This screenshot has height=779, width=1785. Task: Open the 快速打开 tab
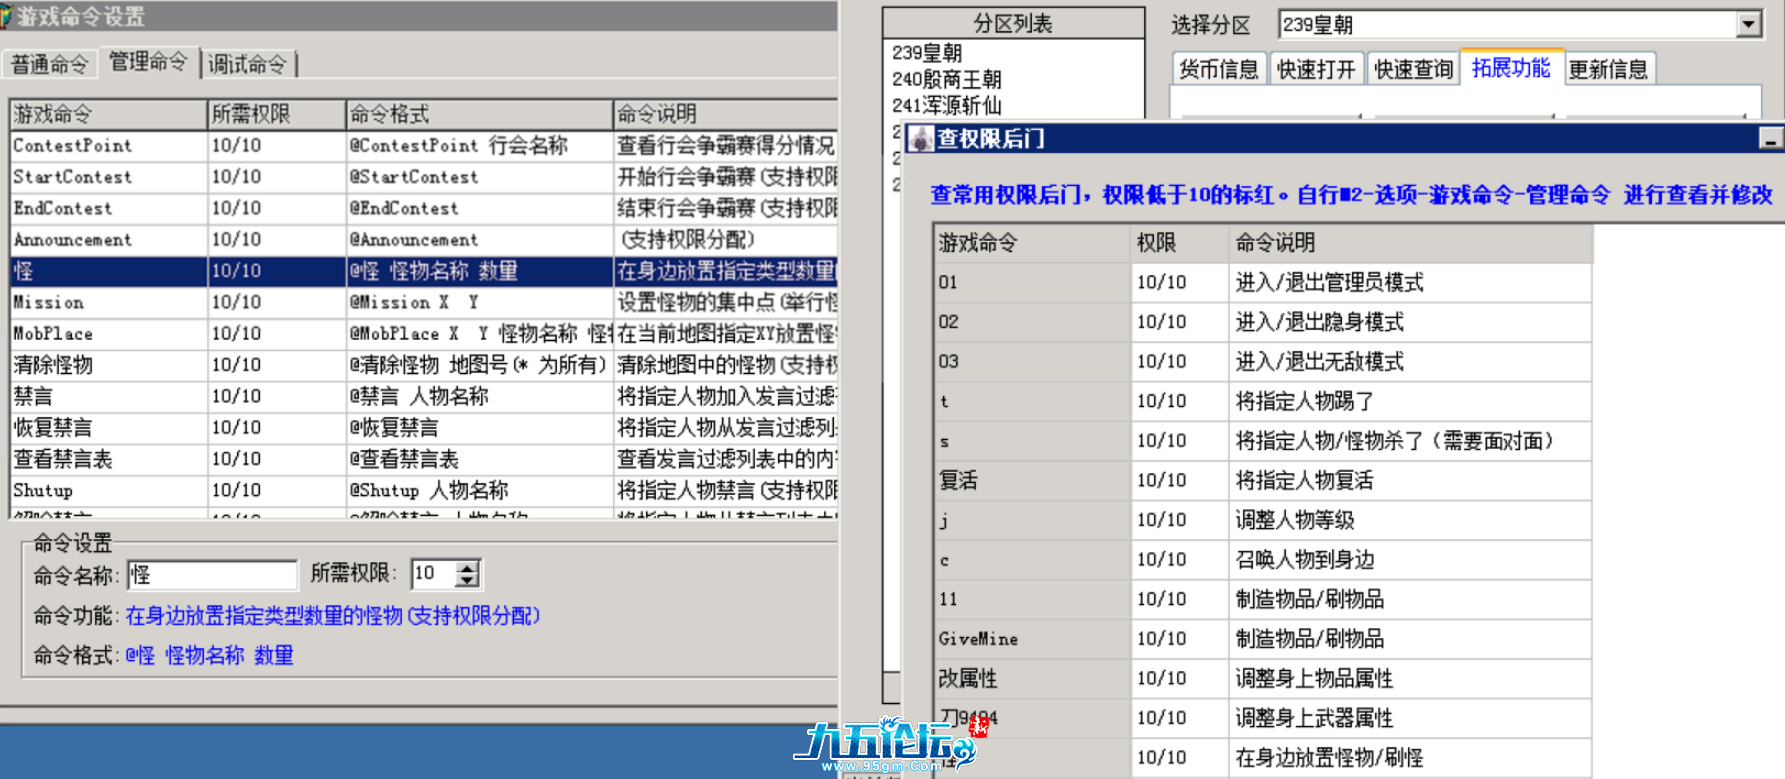click(x=1316, y=69)
